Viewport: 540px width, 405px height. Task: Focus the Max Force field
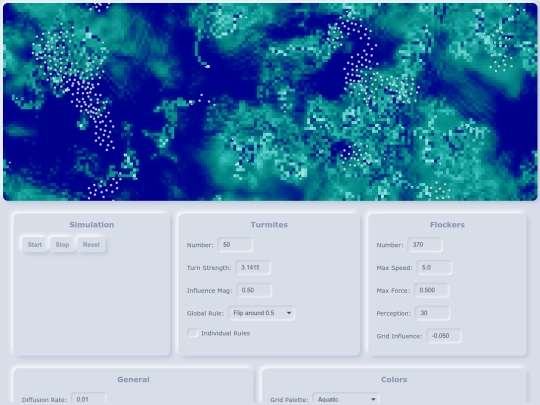[432, 290]
